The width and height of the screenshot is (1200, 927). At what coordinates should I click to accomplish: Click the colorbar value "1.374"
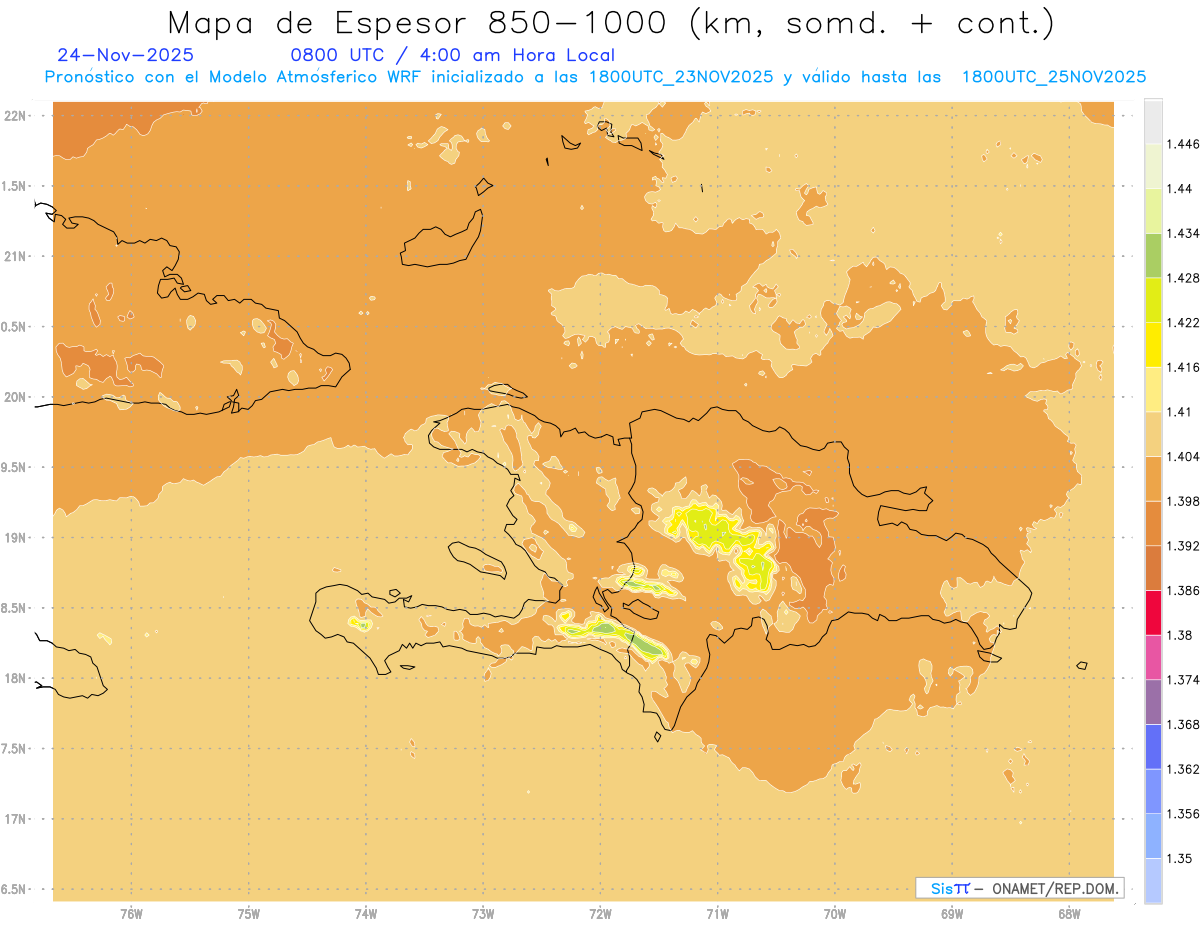[x=1185, y=679]
